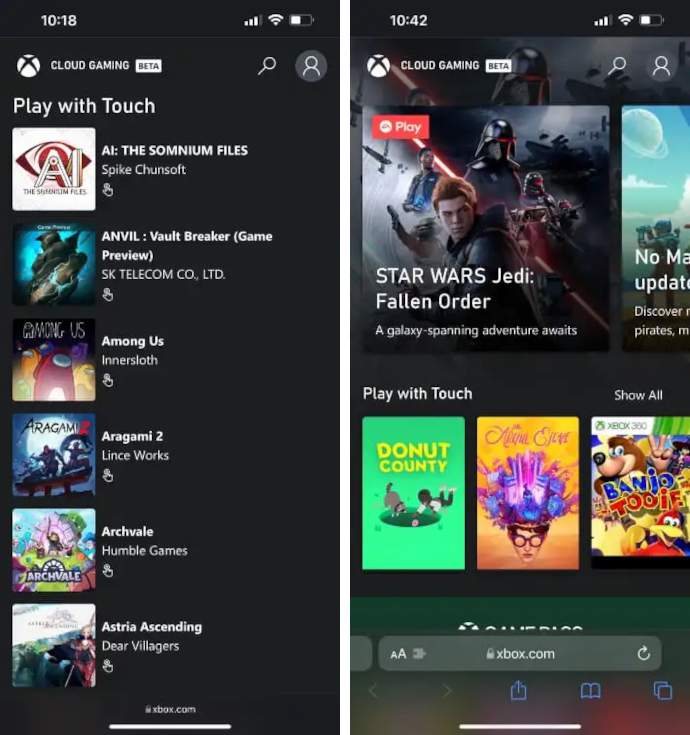
Task: Tap the Xbox logo in the right phone
Action: [x=378, y=66]
